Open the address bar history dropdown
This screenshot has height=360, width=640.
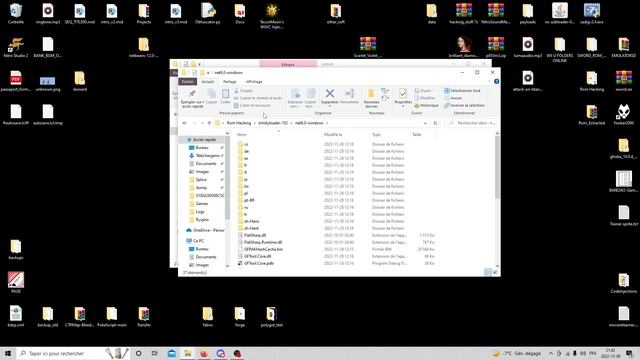coord(425,123)
